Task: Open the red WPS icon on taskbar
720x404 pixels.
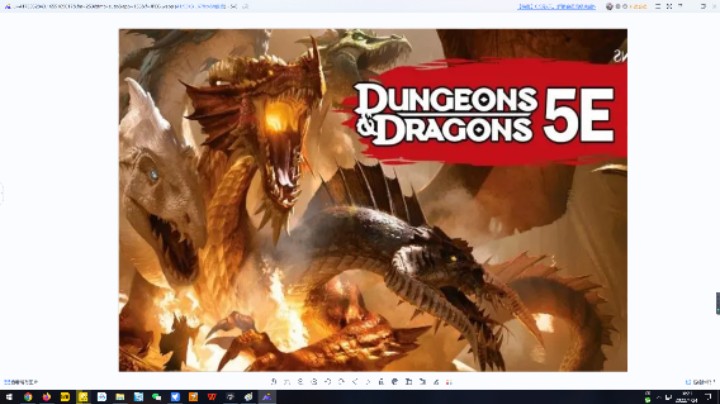Action: point(212,397)
